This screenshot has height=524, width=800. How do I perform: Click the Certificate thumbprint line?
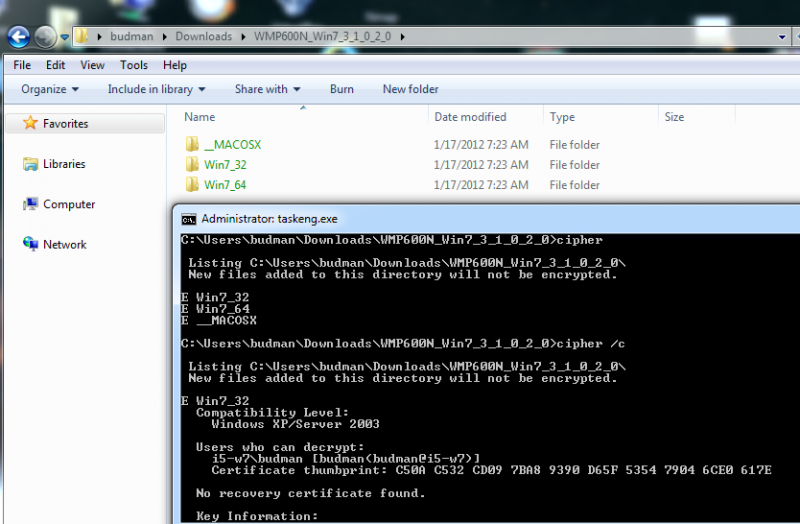[491, 470]
